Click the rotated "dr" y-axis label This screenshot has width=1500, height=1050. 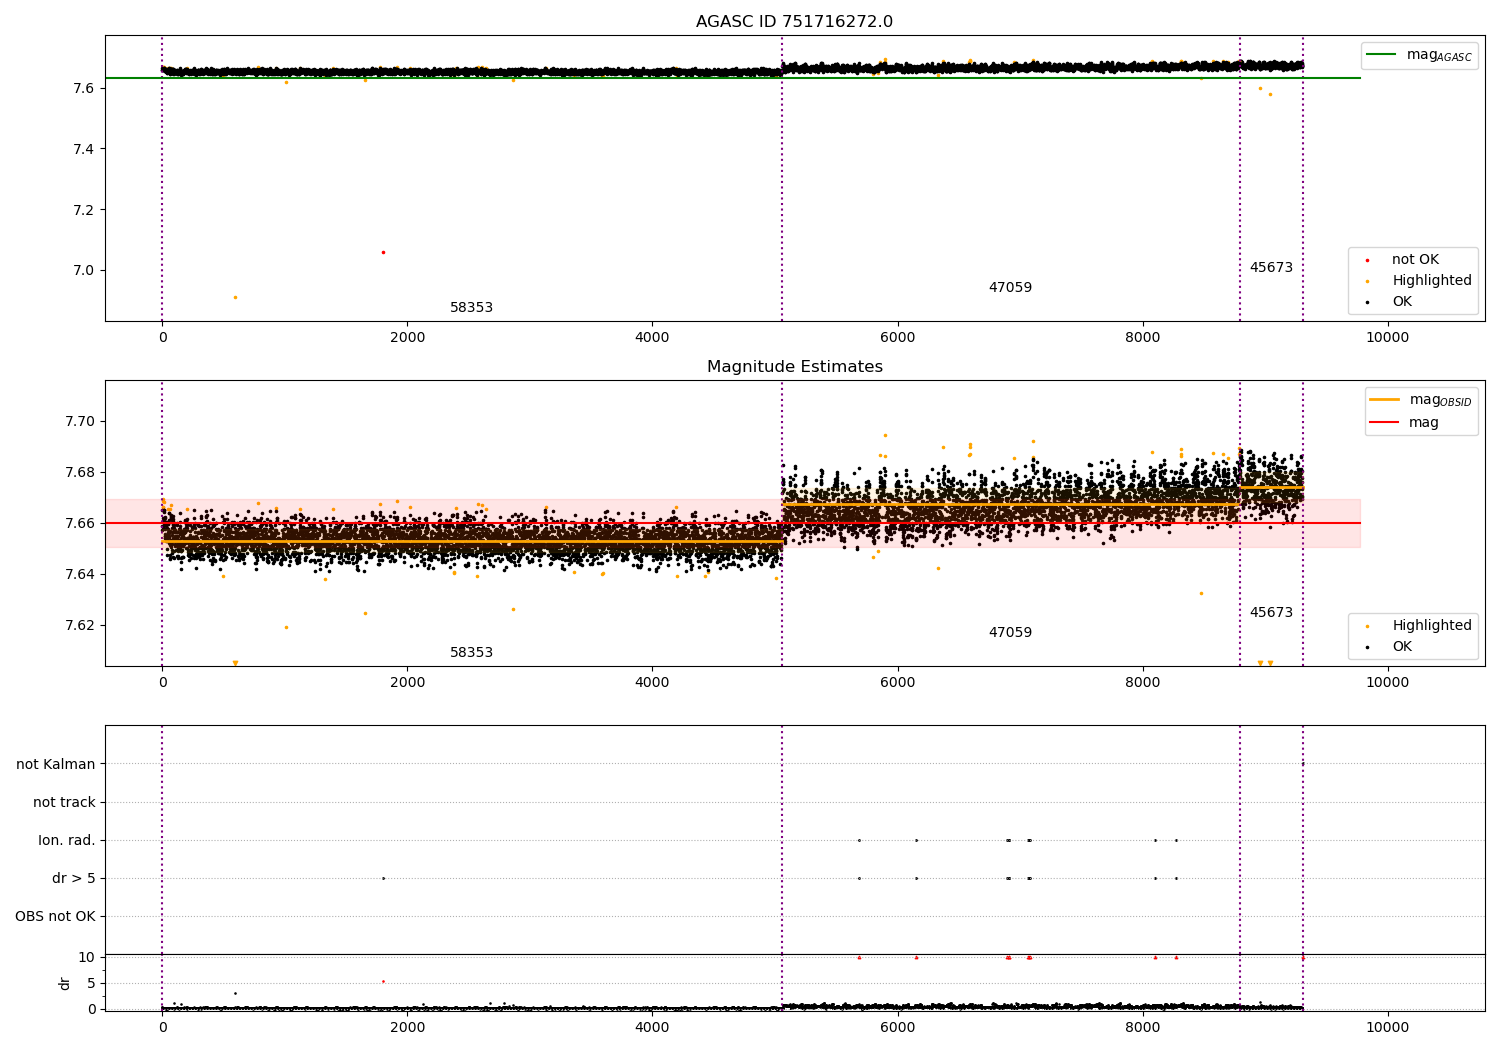click(x=65, y=983)
